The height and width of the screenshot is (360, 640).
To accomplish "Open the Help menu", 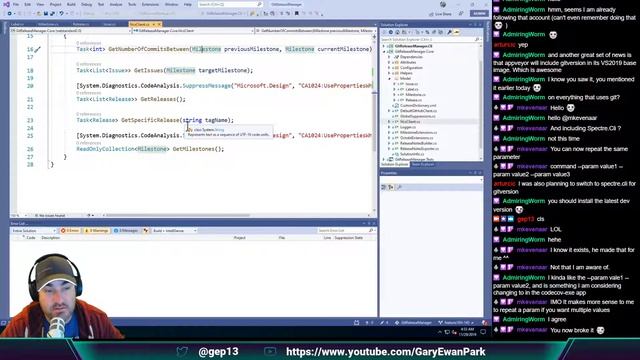I will 187,4.
